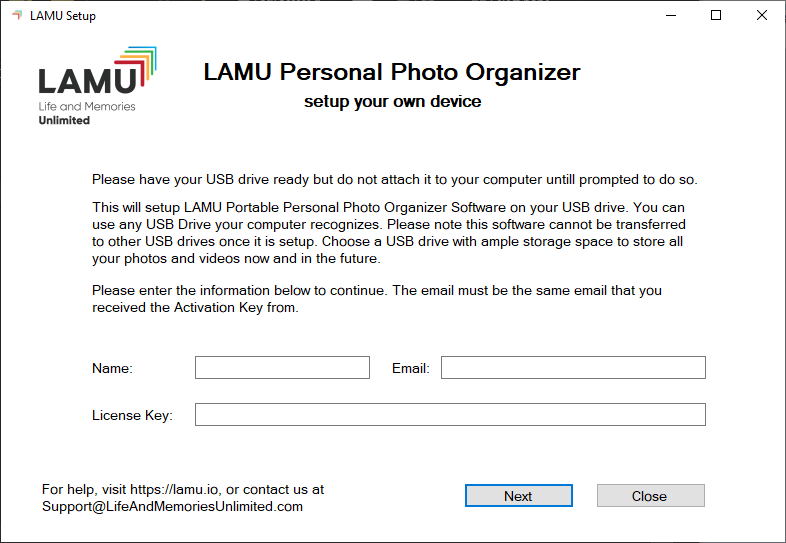
Task: Click the "LAMU Setup" window title text
Action: tap(63, 16)
